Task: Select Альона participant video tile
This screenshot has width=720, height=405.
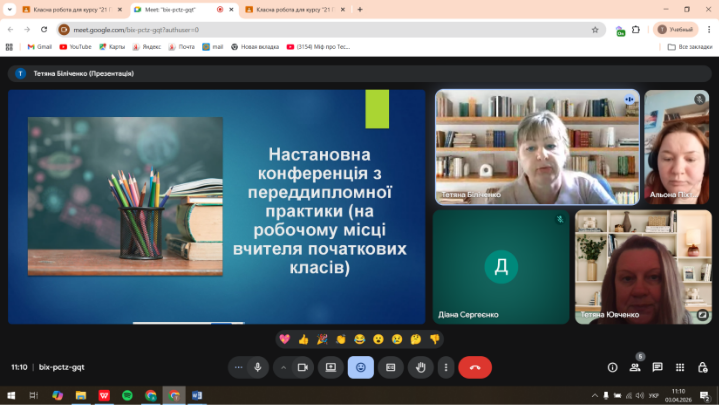Action: pos(677,147)
